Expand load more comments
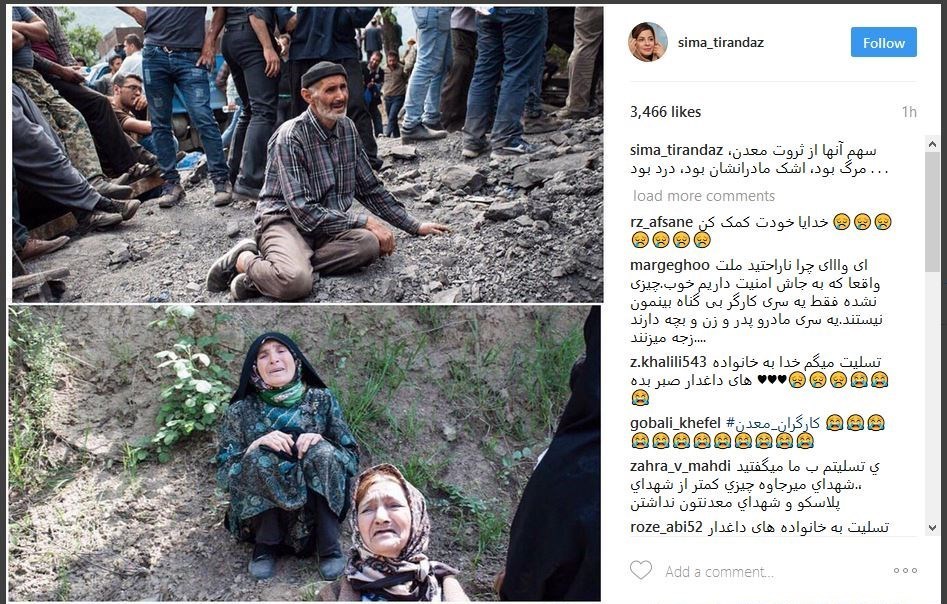Viewport: 947px width, 604px height. [704, 196]
